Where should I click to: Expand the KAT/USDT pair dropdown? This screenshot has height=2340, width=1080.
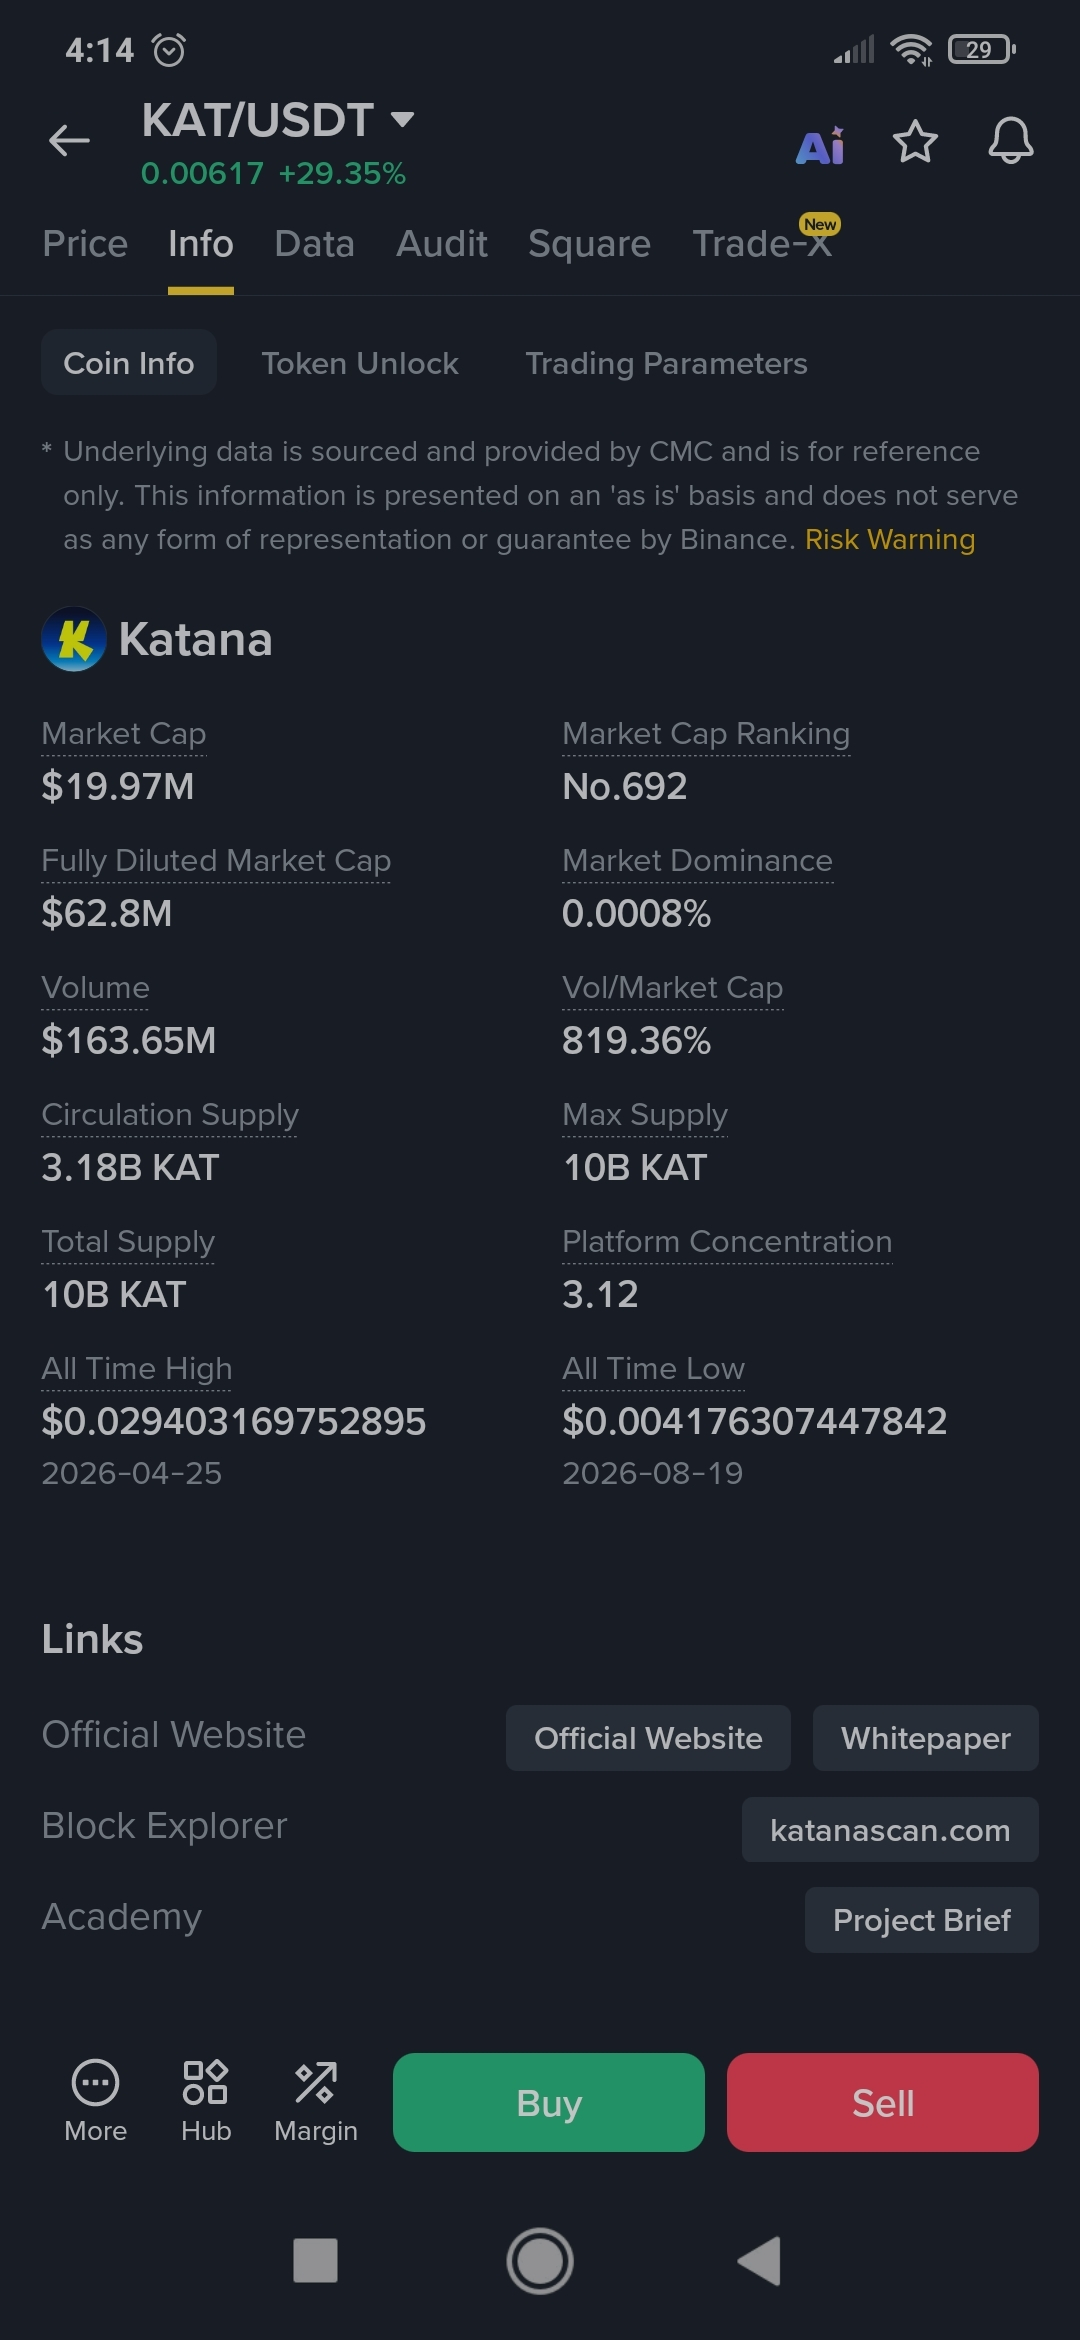pyautogui.click(x=402, y=120)
